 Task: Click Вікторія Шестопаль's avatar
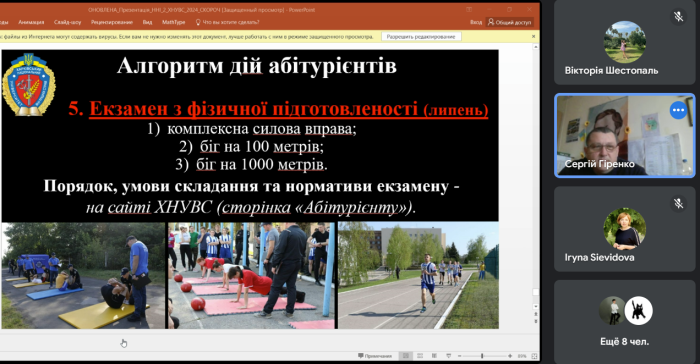(625, 42)
